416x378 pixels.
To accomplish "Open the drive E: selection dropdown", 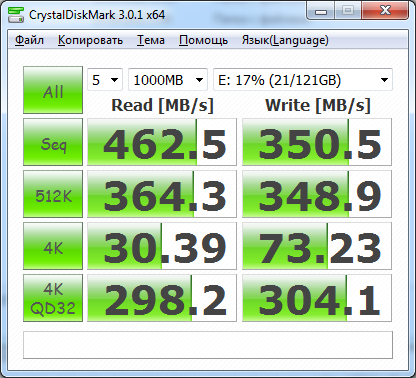I will point(303,80).
